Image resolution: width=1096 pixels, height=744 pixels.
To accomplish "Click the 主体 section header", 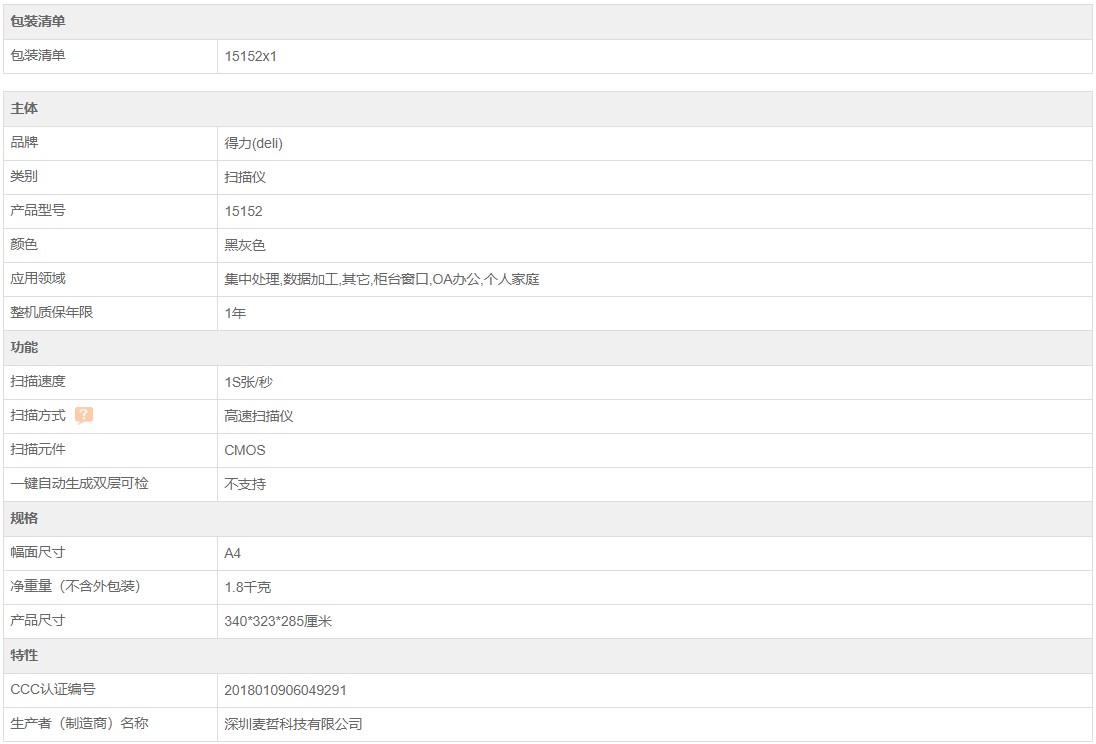I will [24, 109].
